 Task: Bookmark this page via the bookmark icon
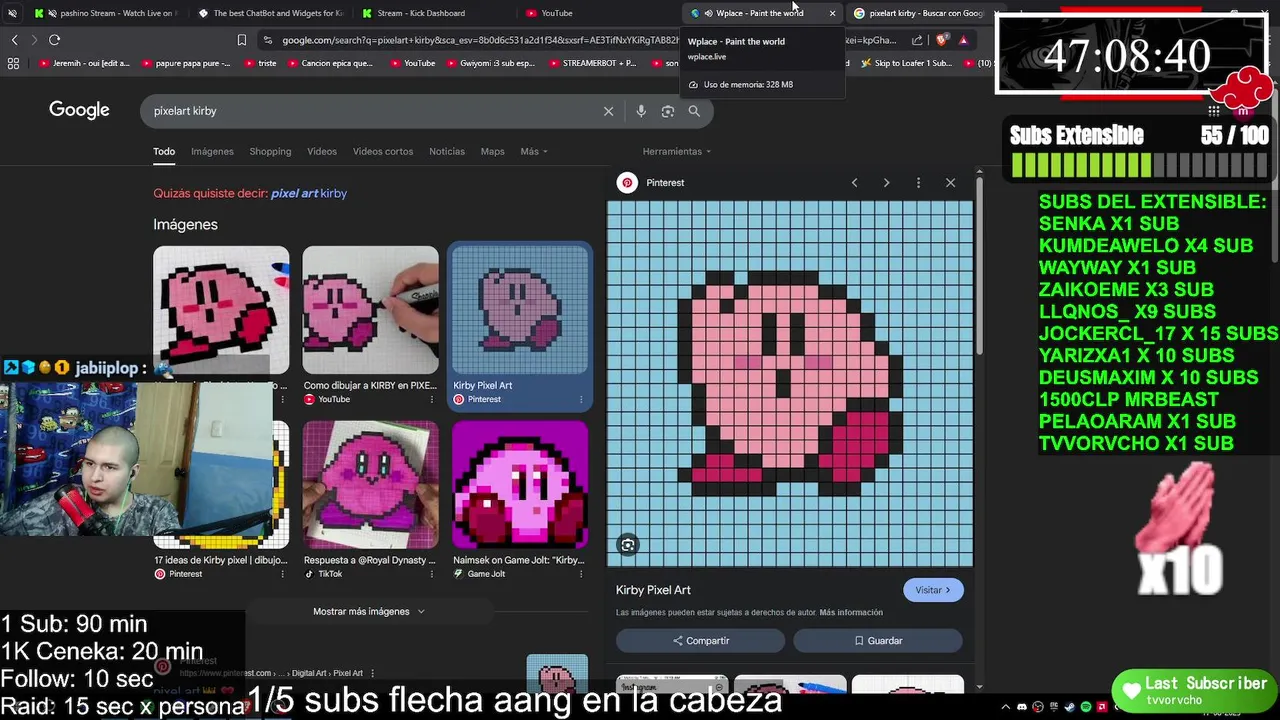click(241, 40)
